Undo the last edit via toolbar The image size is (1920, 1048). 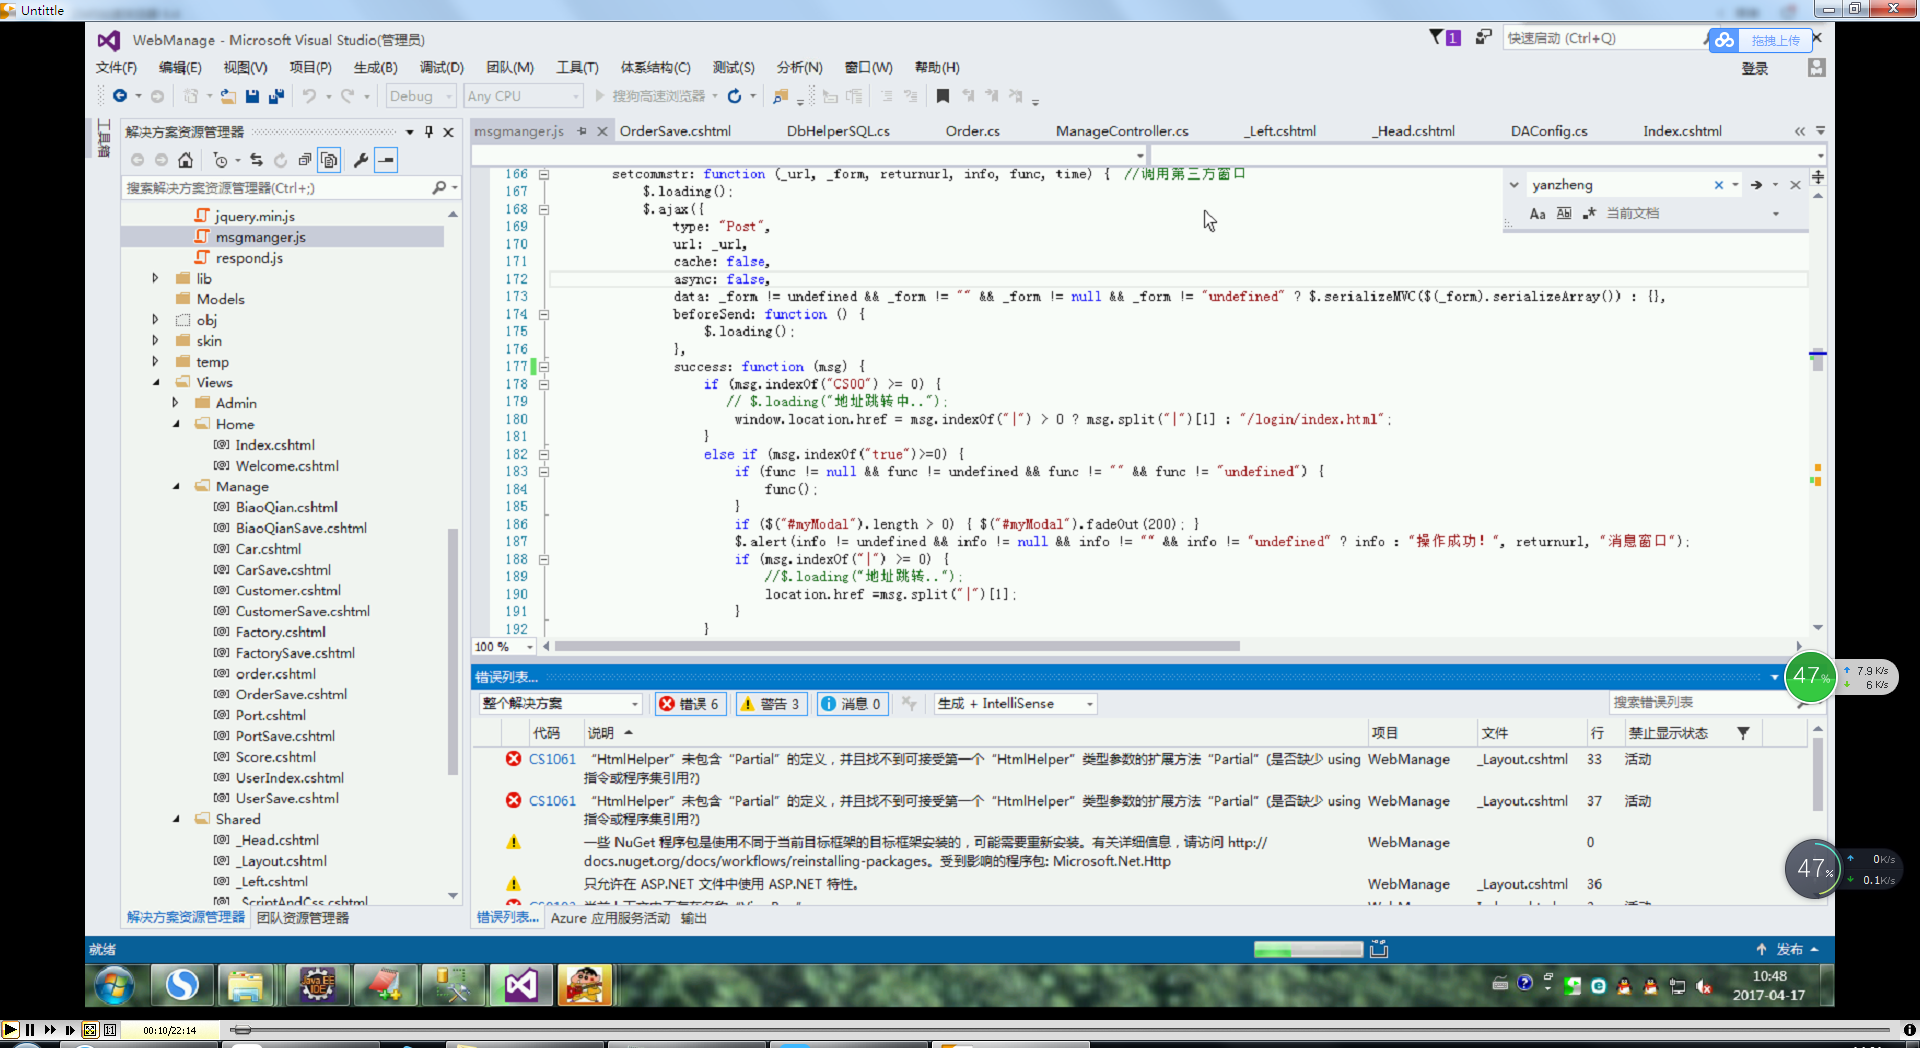pos(310,96)
